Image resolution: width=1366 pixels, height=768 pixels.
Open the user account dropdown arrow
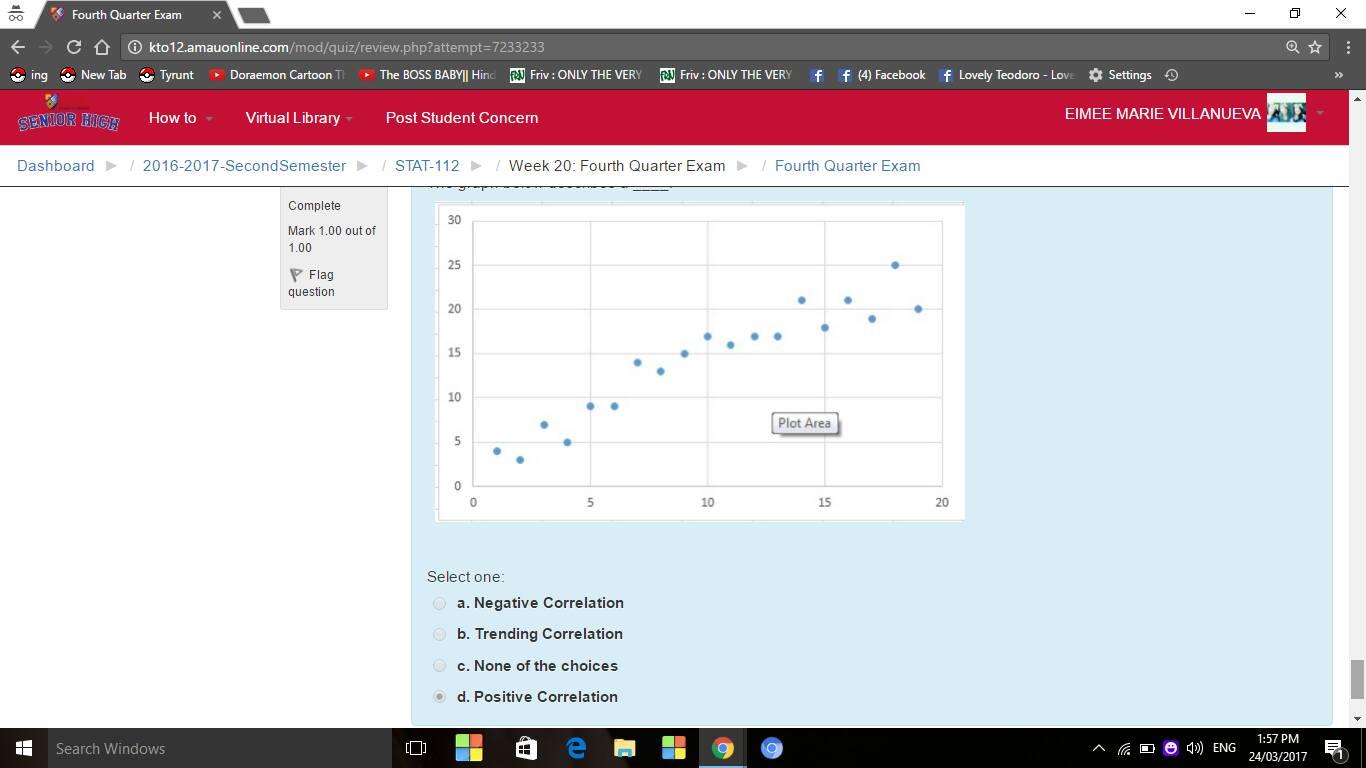point(1320,113)
